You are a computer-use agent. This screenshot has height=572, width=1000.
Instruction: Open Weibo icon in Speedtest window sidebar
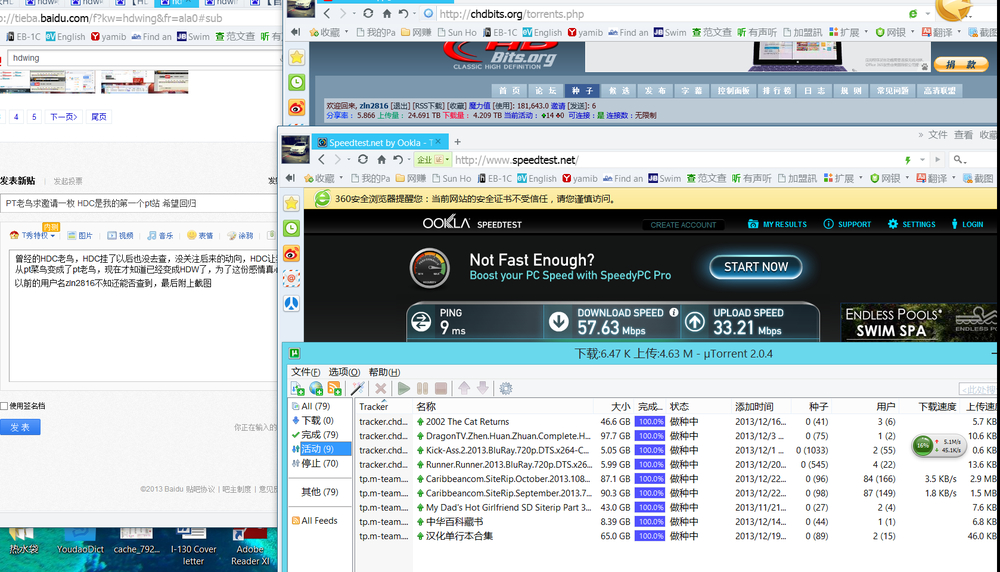(x=291, y=254)
